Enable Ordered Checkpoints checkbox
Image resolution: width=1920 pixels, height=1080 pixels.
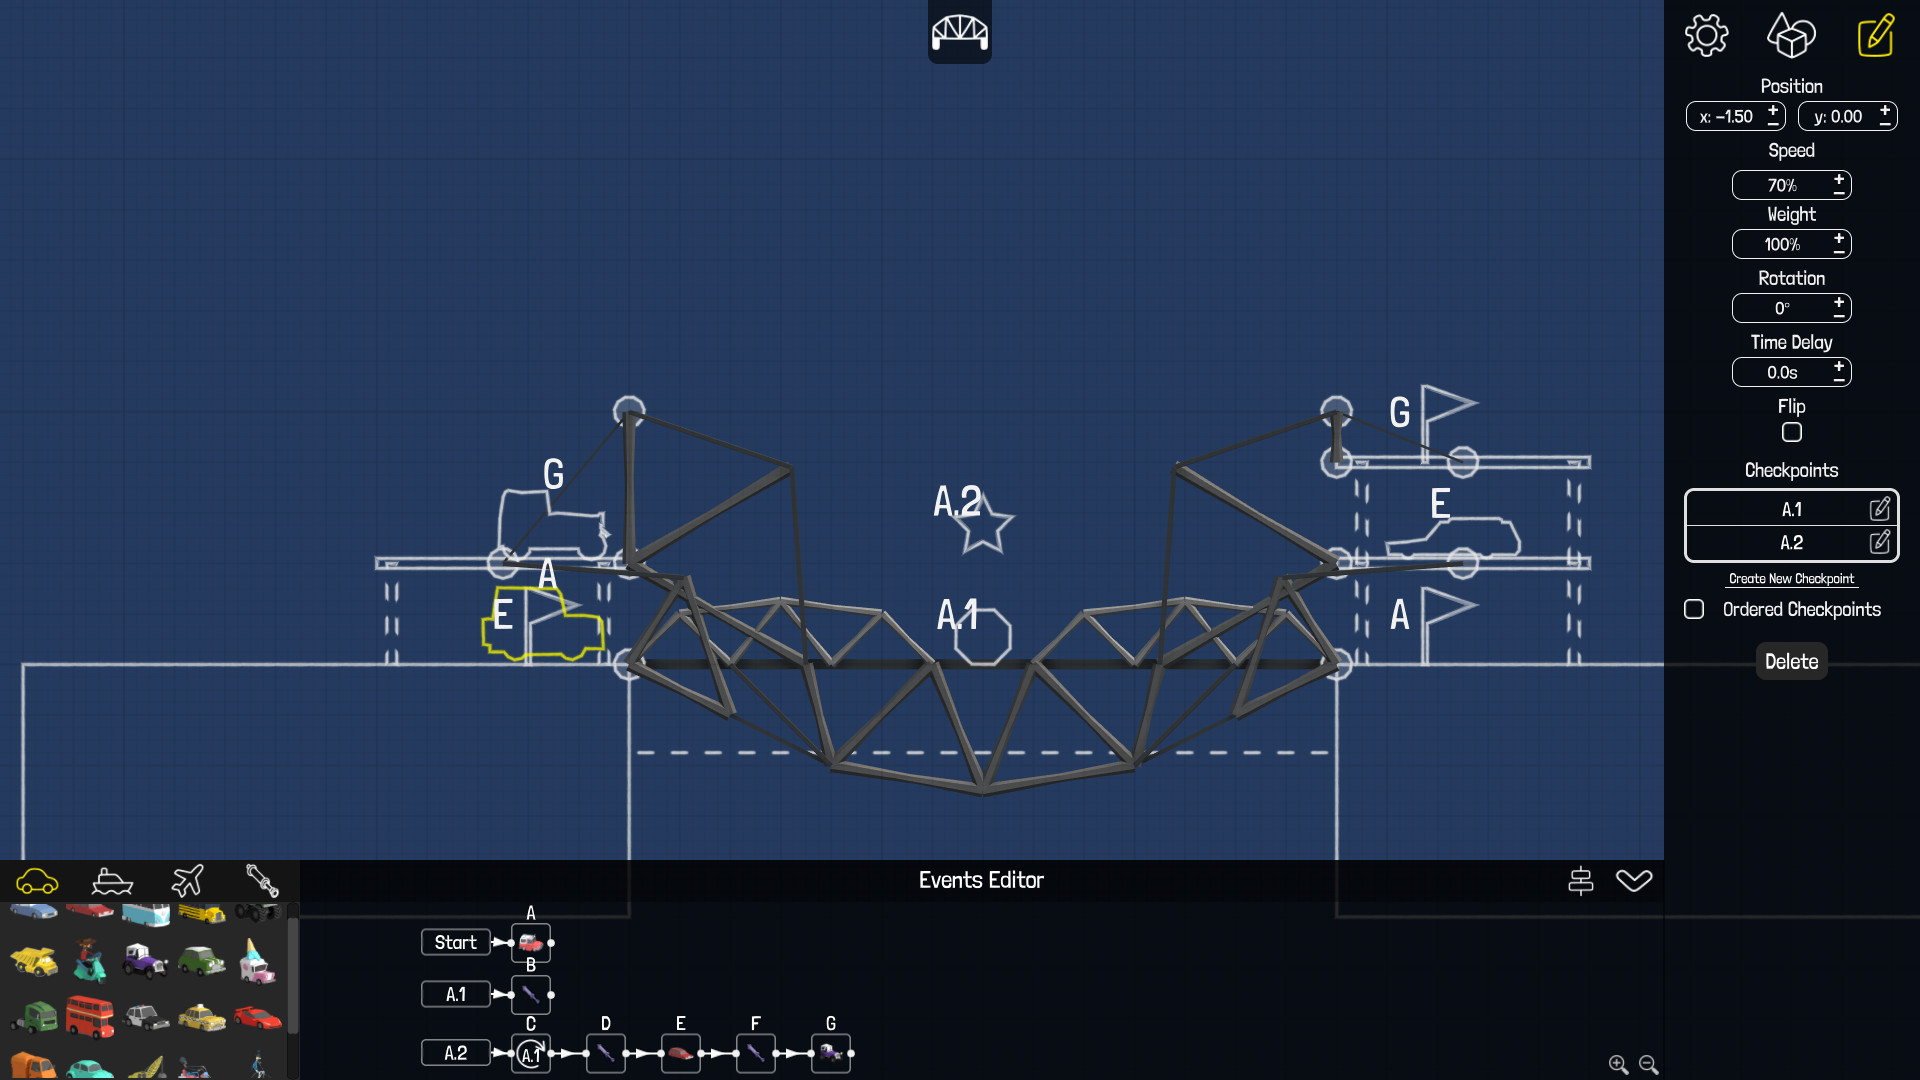[1692, 609]
